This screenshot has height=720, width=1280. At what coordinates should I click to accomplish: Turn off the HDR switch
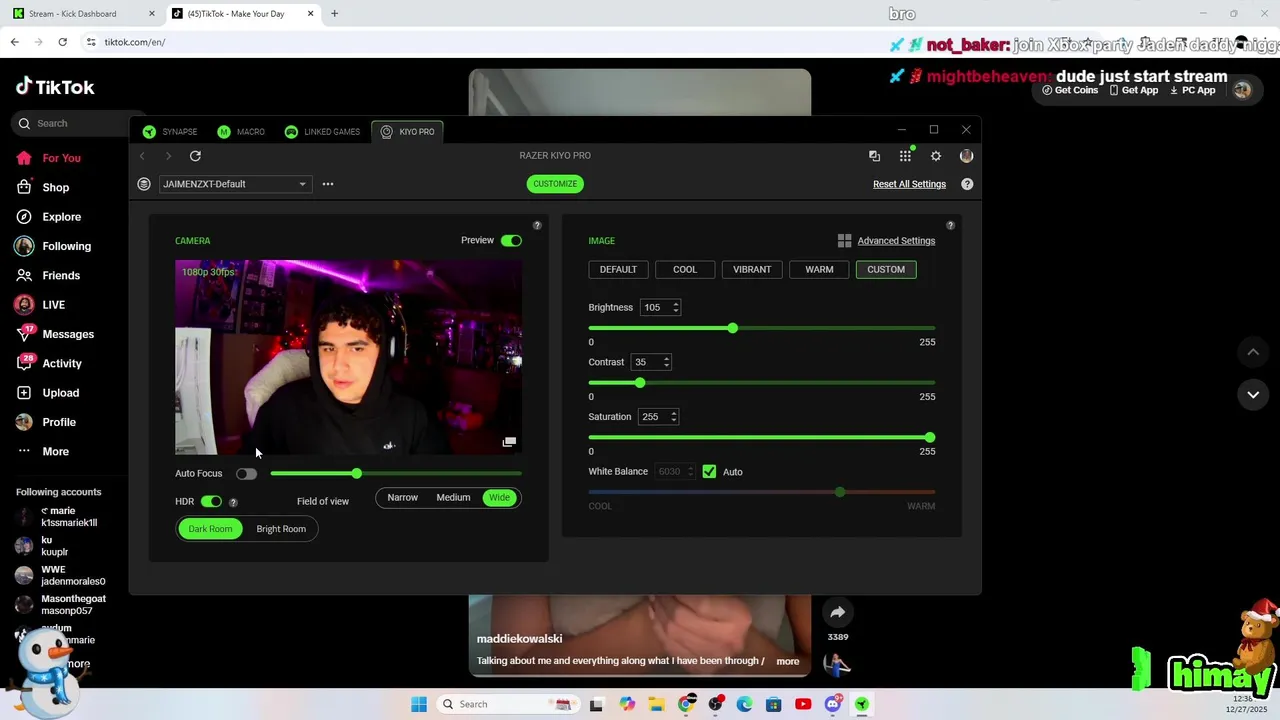[211, 502]
